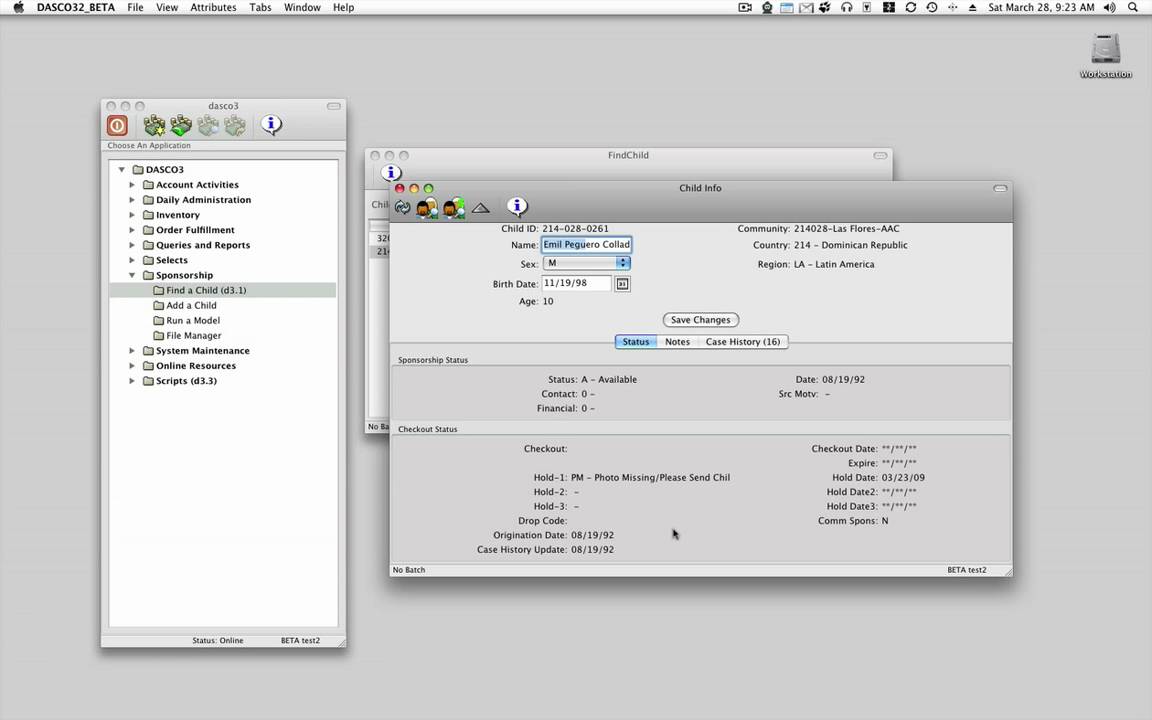Click the FindChild window title bar
This screenshot has height=720, width=1152.
[x=628, y=156]
